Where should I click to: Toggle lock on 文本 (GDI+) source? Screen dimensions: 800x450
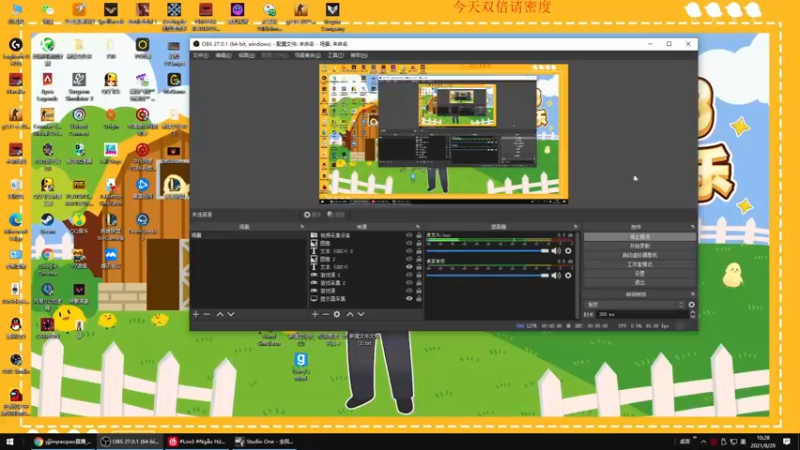(x=419, y=267)
